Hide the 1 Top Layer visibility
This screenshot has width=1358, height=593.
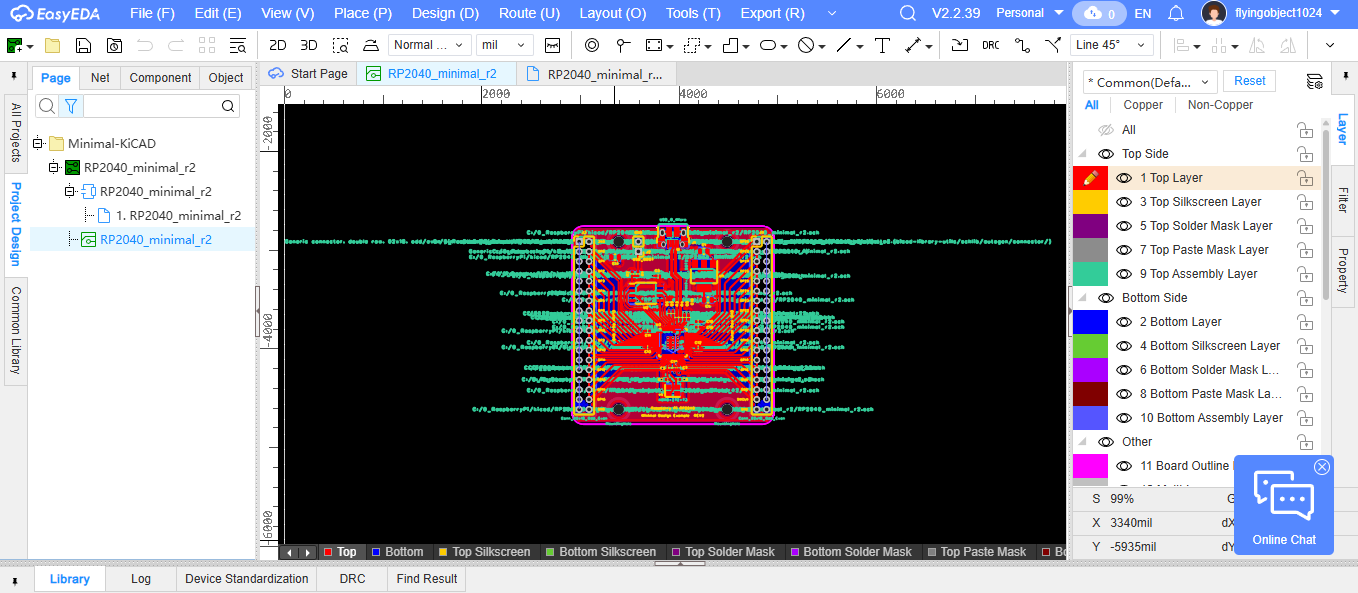(1124, 178)
